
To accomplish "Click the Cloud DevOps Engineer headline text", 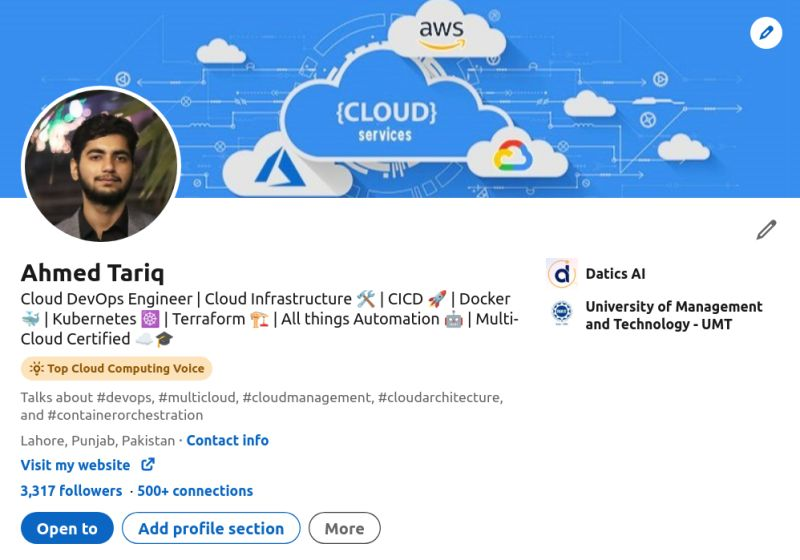I will coord(269,319).
